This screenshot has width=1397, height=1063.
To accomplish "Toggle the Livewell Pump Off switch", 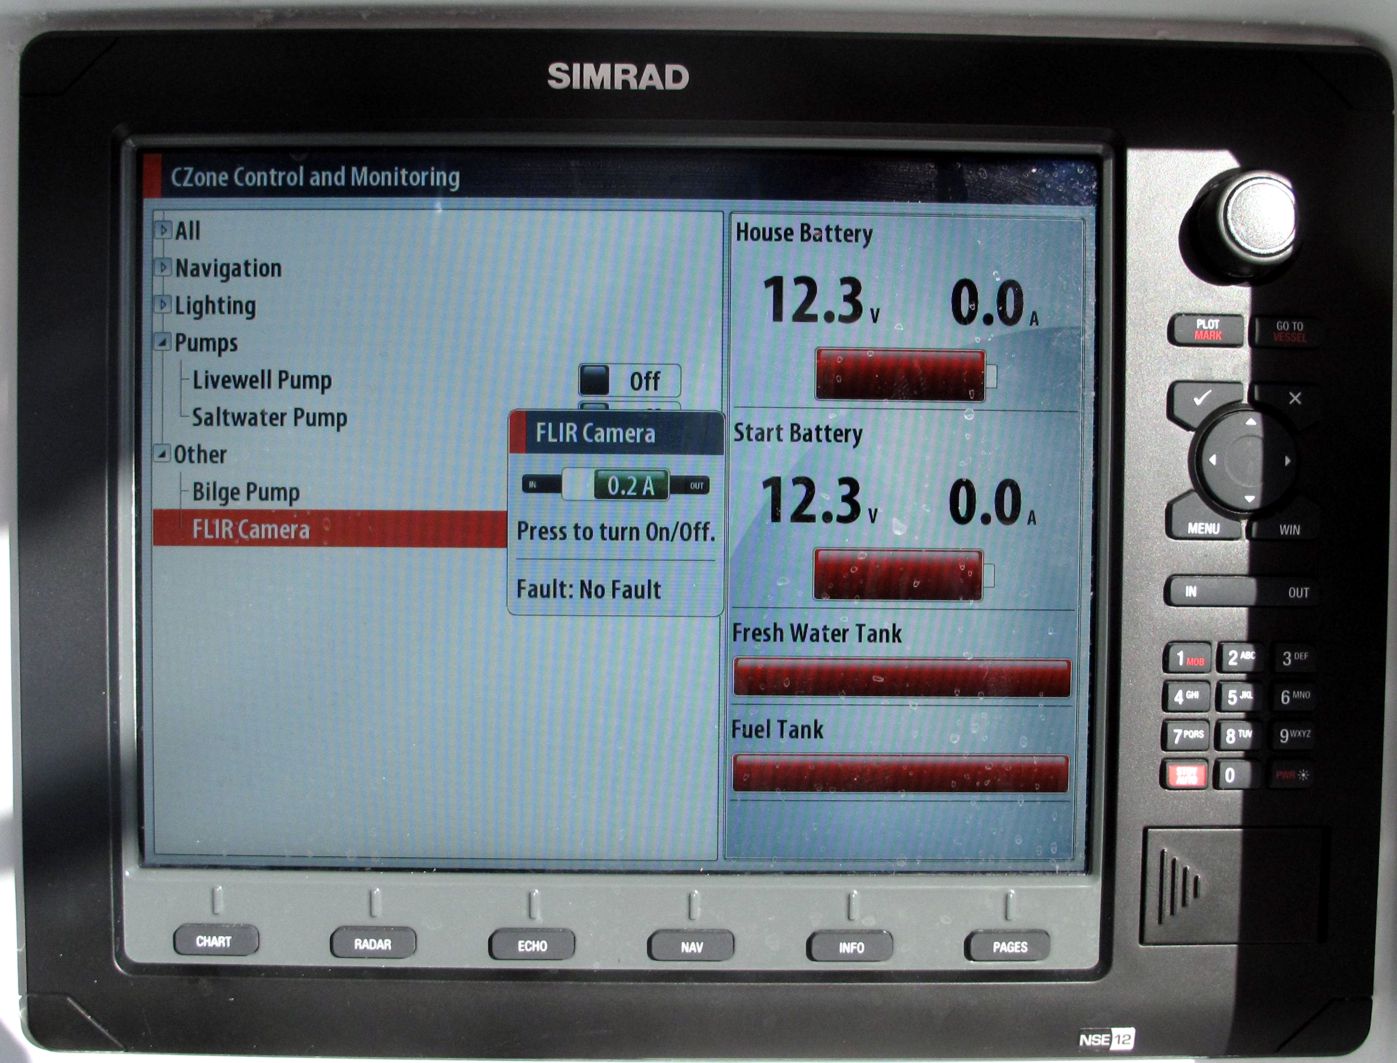I will click(630, 381).
